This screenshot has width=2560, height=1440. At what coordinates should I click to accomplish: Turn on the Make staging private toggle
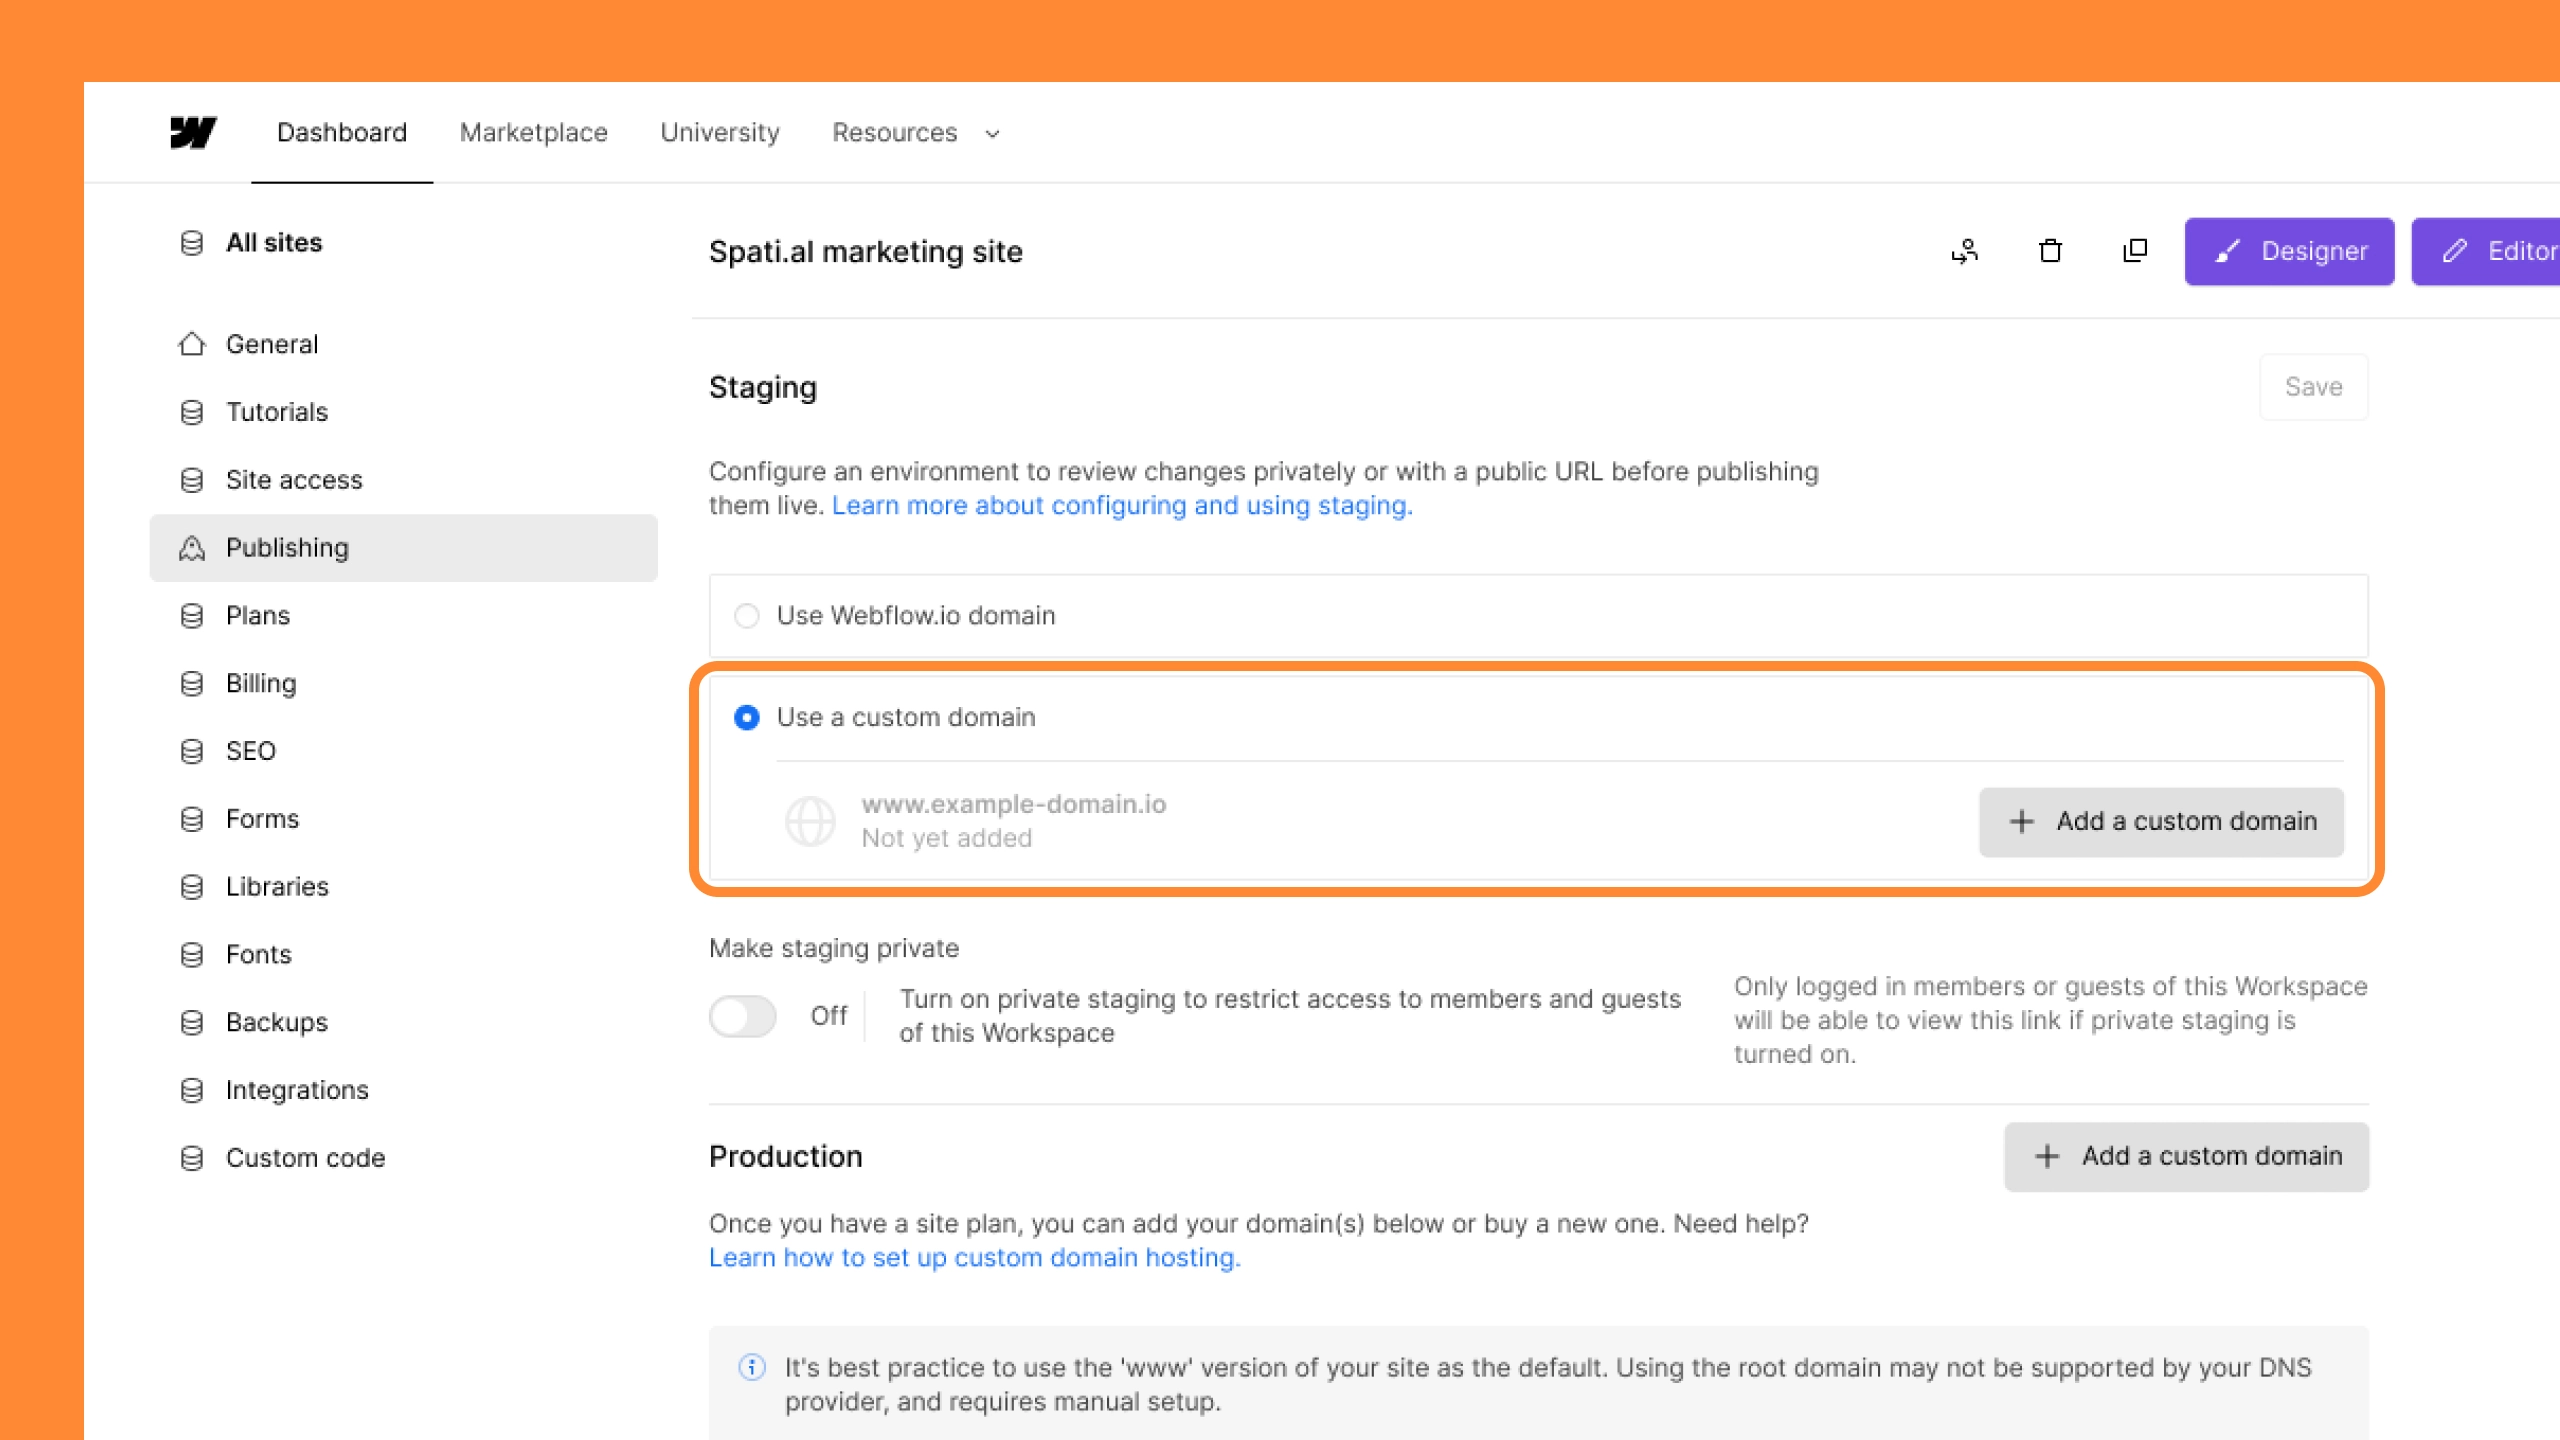tap(743, 1016)
